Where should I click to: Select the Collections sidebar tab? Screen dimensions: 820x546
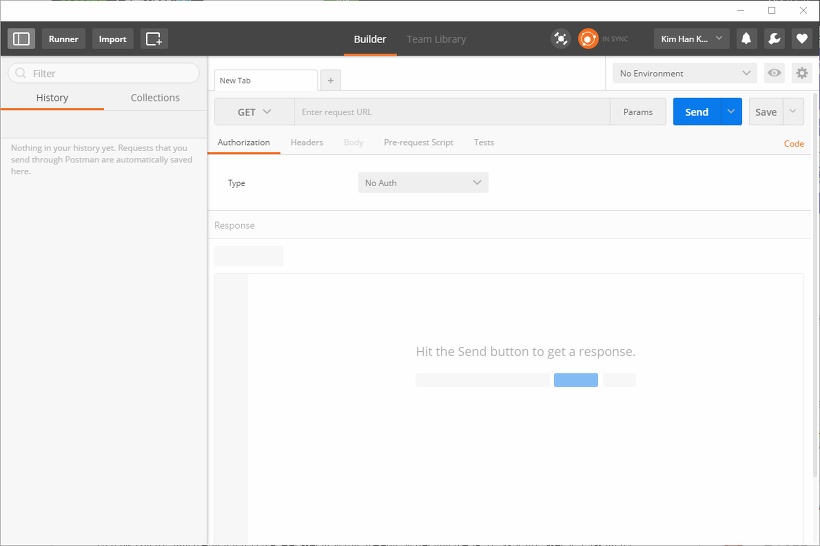pos(155,98)
